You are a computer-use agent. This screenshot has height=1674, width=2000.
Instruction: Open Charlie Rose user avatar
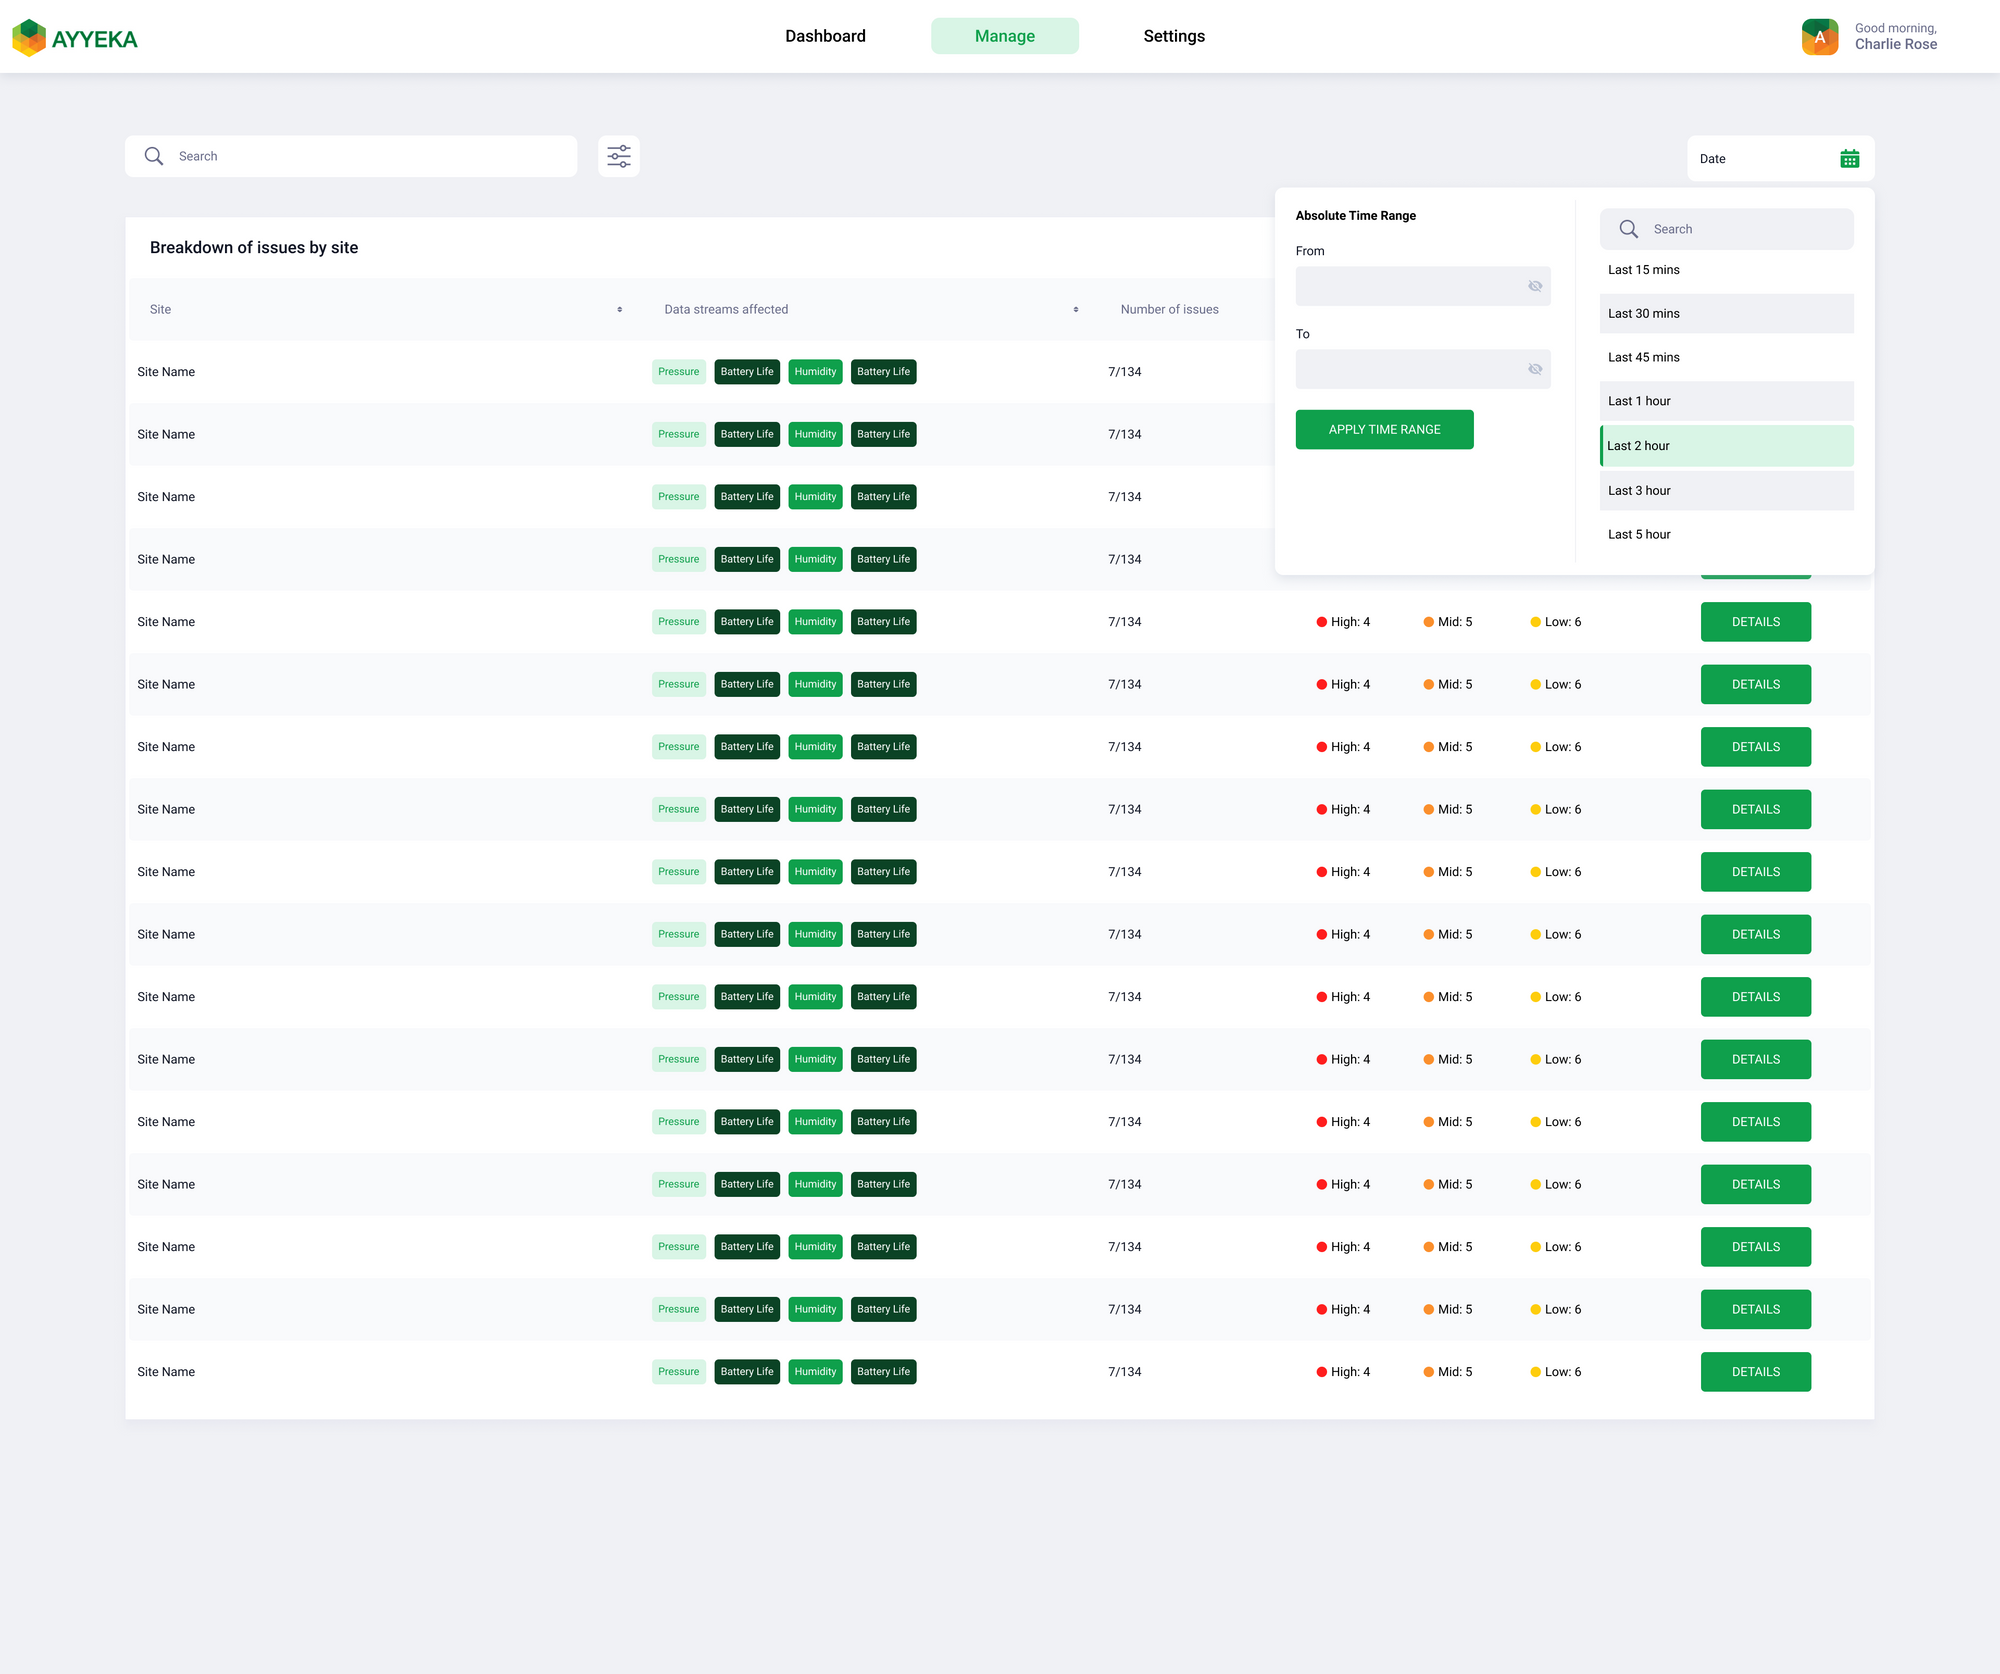coord(1819,37)
